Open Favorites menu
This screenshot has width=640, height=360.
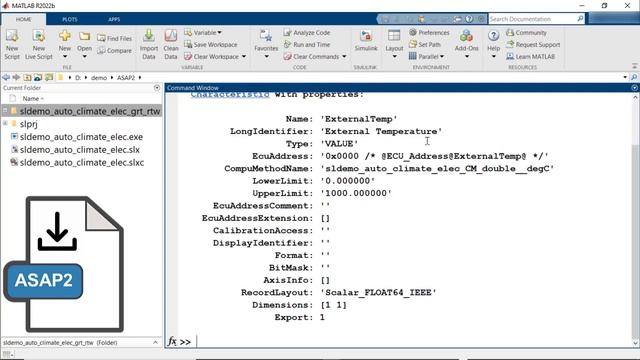tap(266, 44)
